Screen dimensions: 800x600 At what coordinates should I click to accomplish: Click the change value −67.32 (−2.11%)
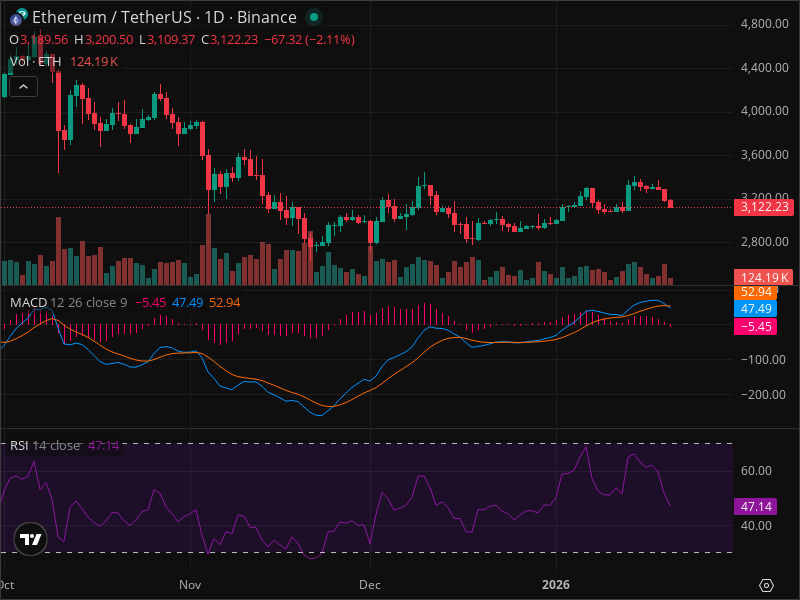pos(309,40)
